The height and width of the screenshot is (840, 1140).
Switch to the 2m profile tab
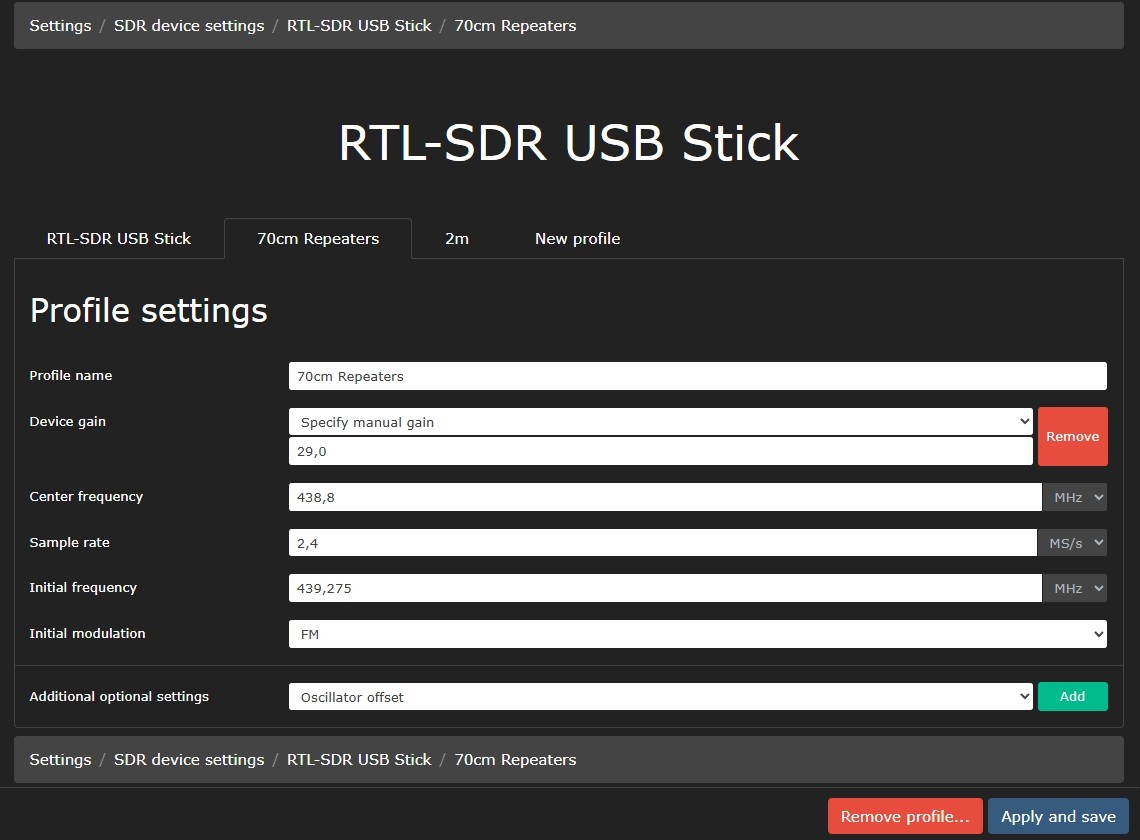tap(457, 239)
